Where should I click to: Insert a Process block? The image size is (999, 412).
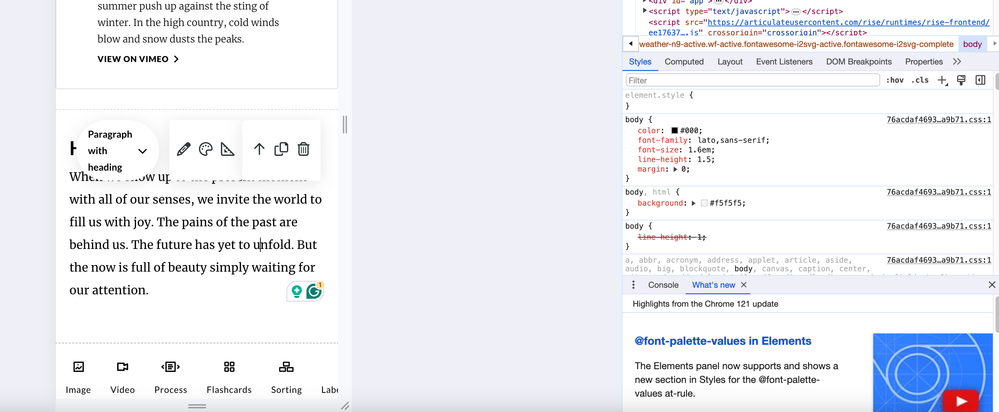tap(171, 376)
